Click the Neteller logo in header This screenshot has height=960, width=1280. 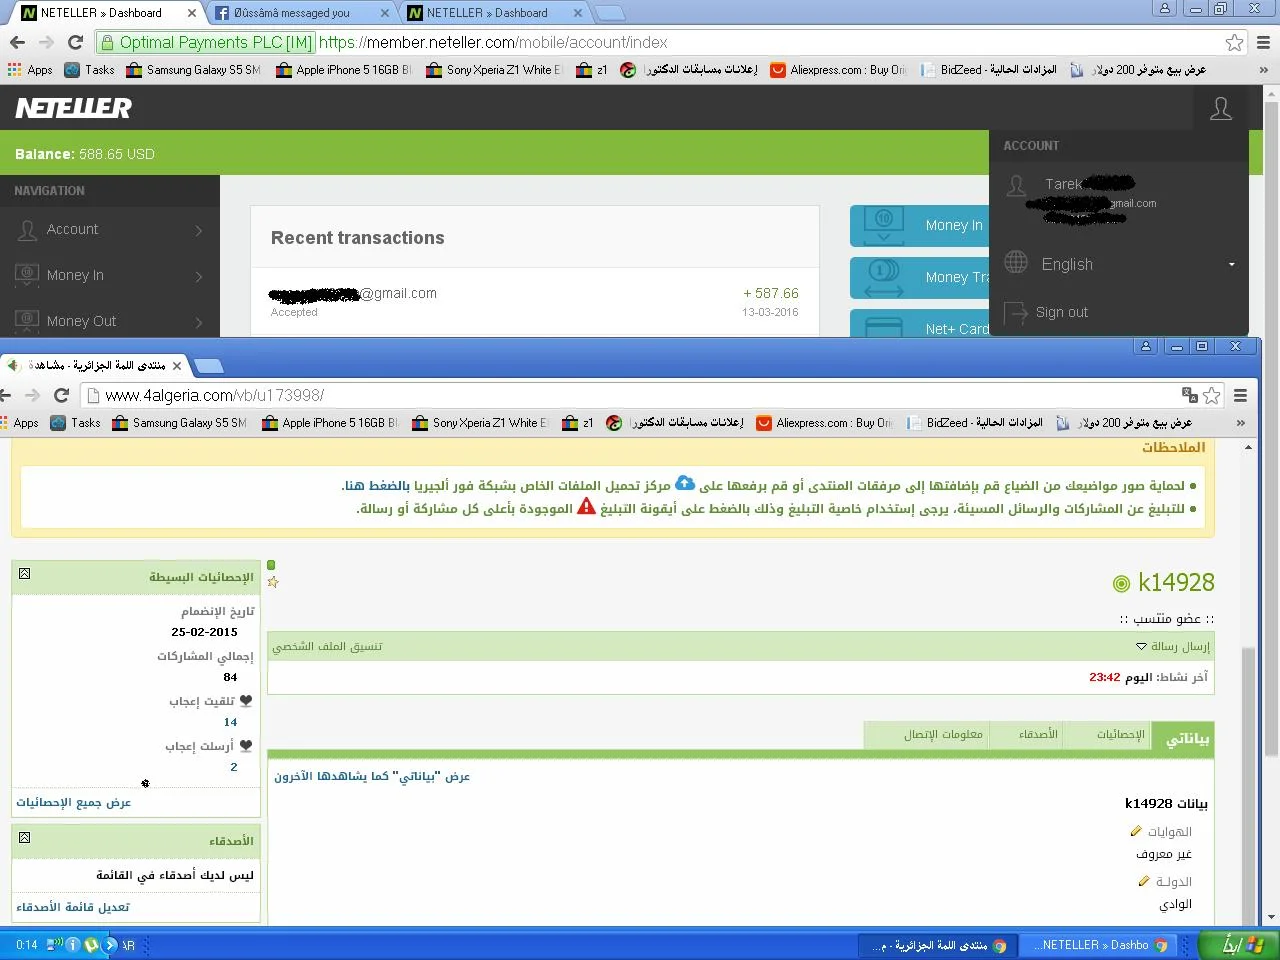pos(73,108)
